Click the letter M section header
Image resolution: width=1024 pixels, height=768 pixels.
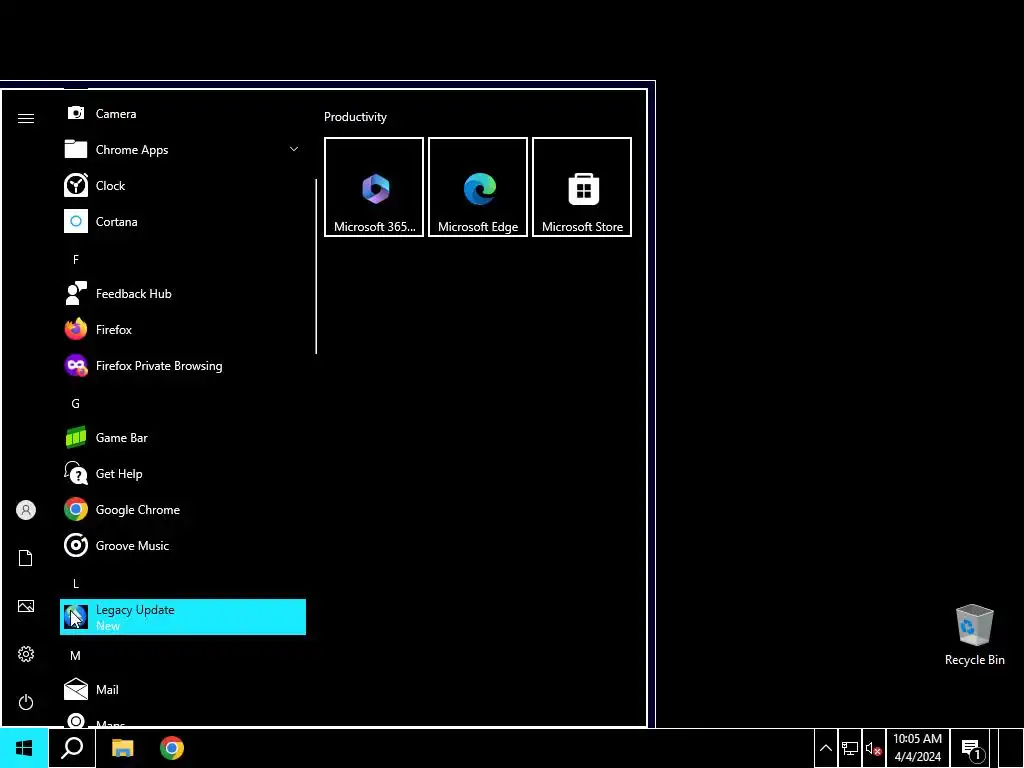[76, 656]
